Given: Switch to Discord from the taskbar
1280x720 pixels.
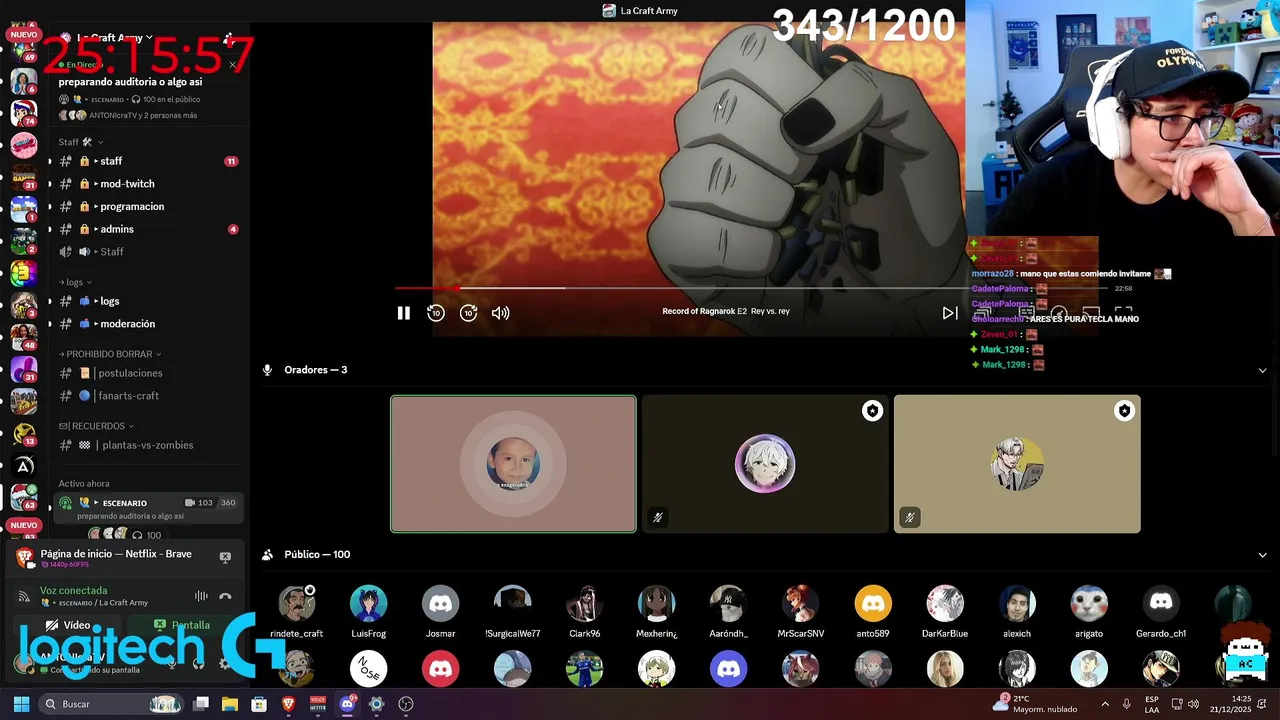Looking at the screenshot, I should point(347,704).
